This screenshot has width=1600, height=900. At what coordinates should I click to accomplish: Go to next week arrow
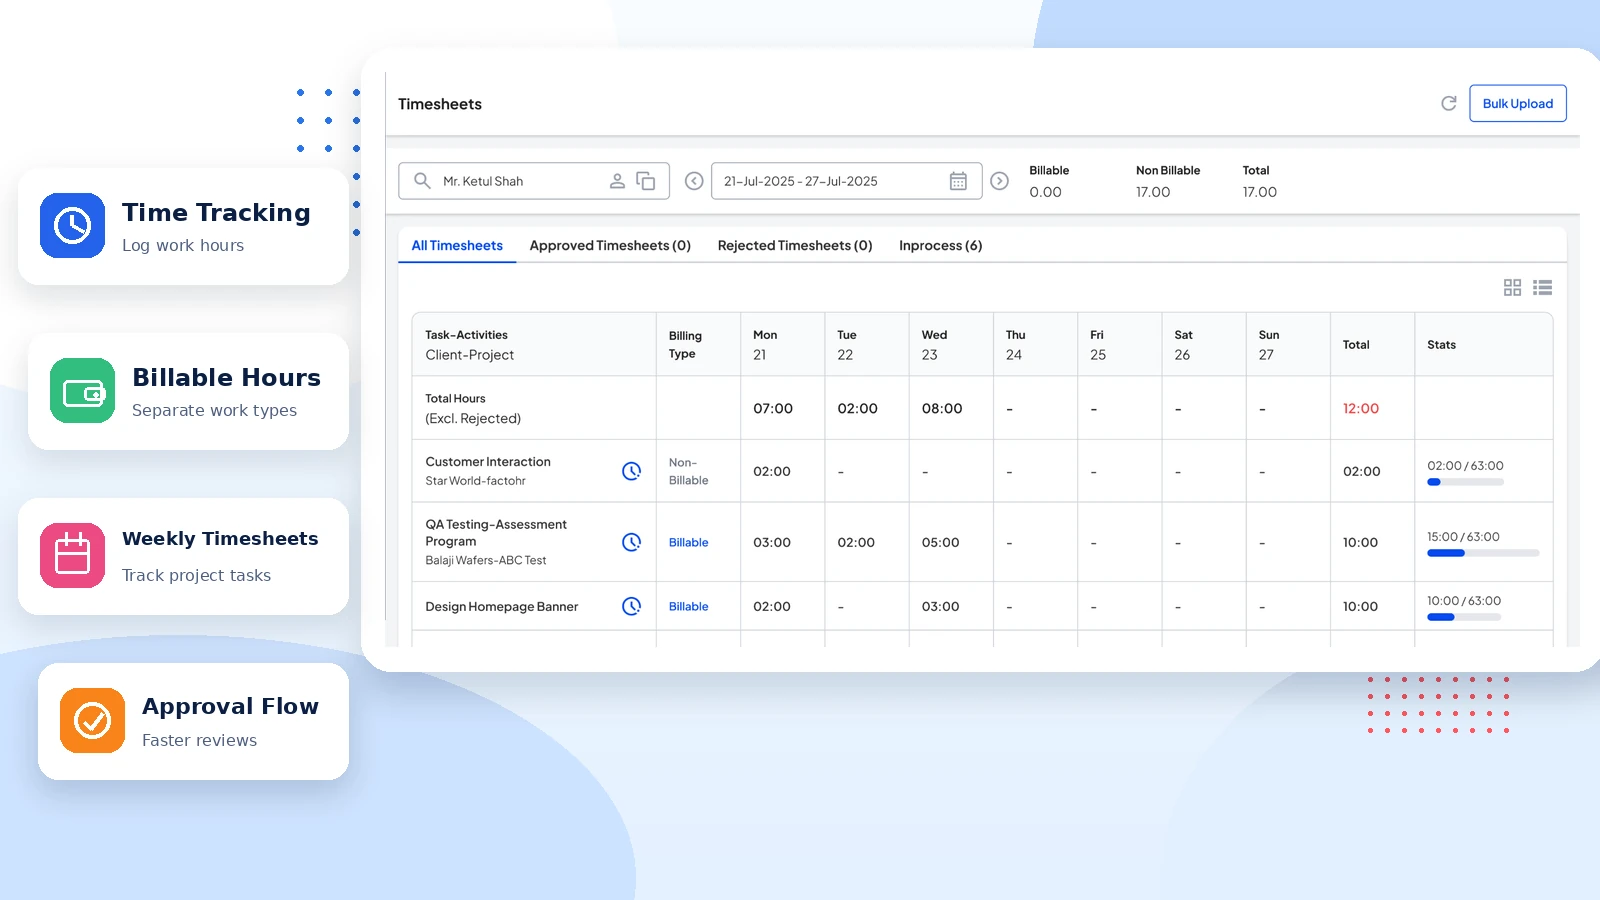click(999, 181)
